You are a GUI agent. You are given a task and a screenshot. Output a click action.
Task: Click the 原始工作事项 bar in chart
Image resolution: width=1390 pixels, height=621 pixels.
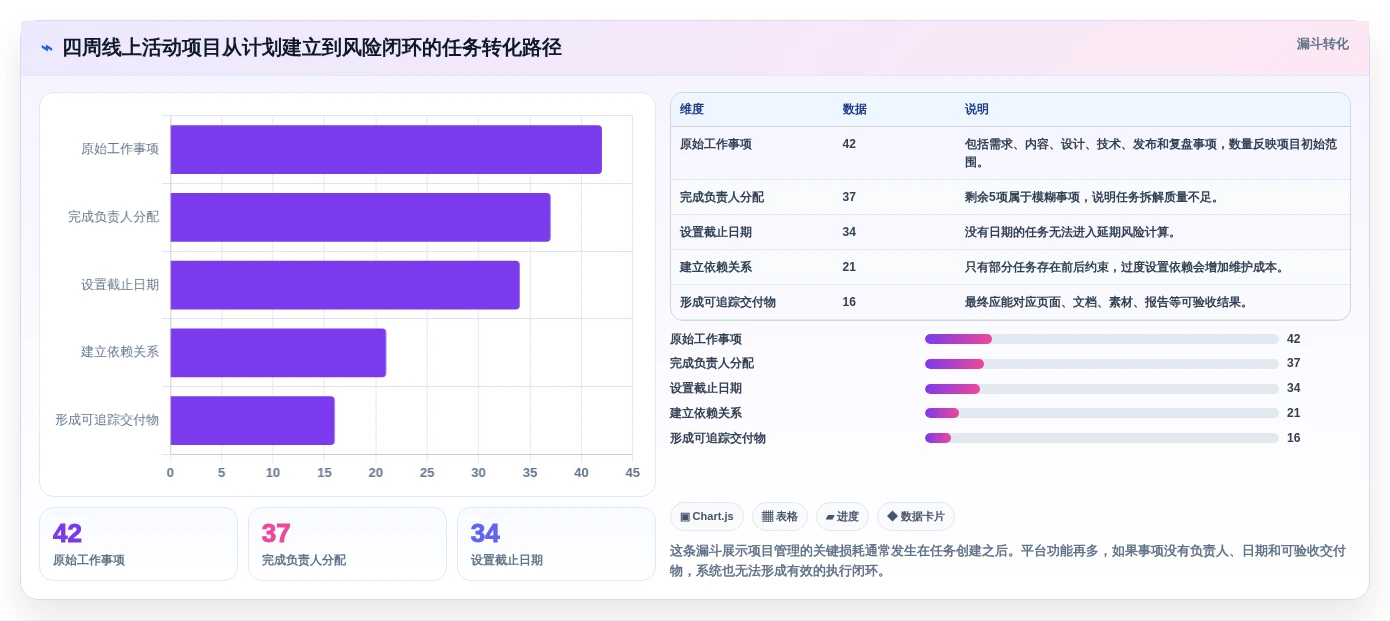(386, 149)
